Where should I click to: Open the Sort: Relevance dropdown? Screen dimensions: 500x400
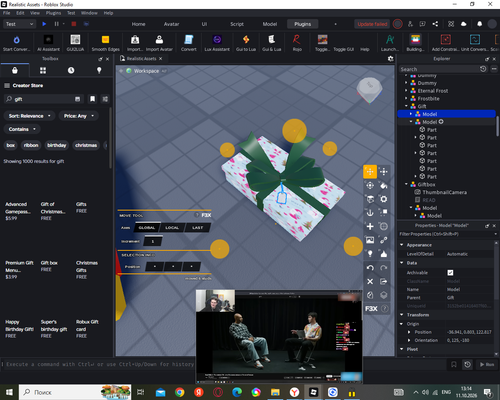click(29, 116)
